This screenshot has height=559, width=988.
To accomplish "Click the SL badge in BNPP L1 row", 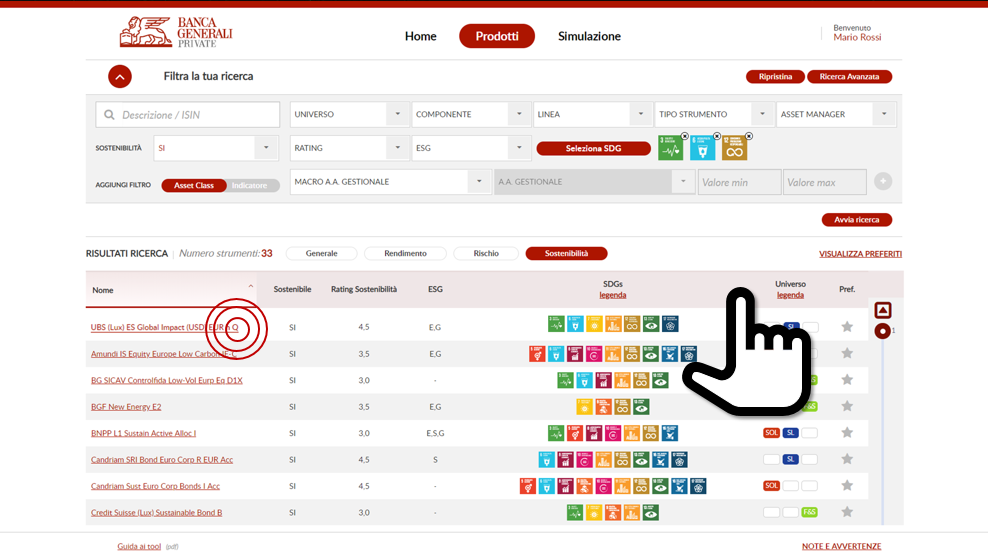I will tap(790, 433).
